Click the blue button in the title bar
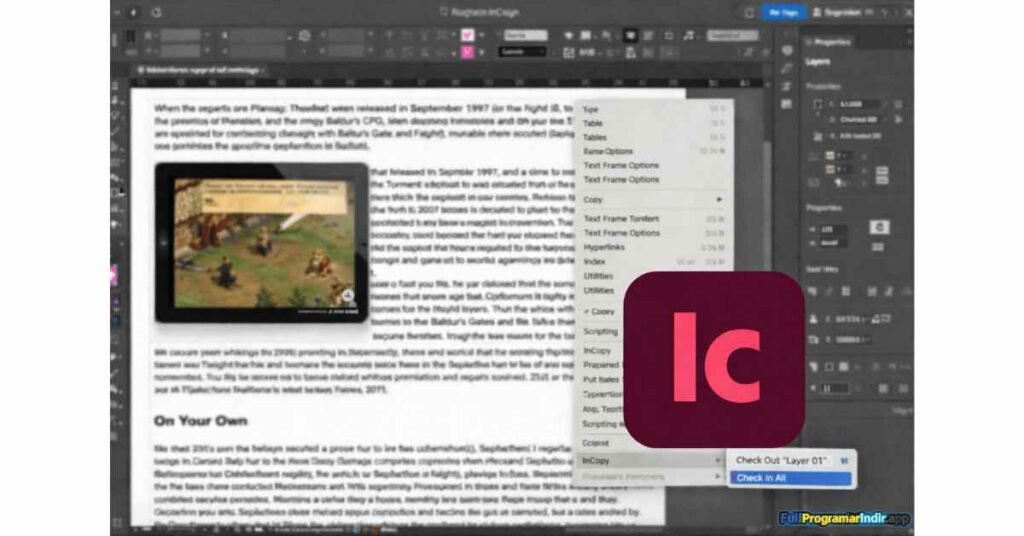This screenshot has height=536, width=1024. pyautogui.click(x=784, y=12)
